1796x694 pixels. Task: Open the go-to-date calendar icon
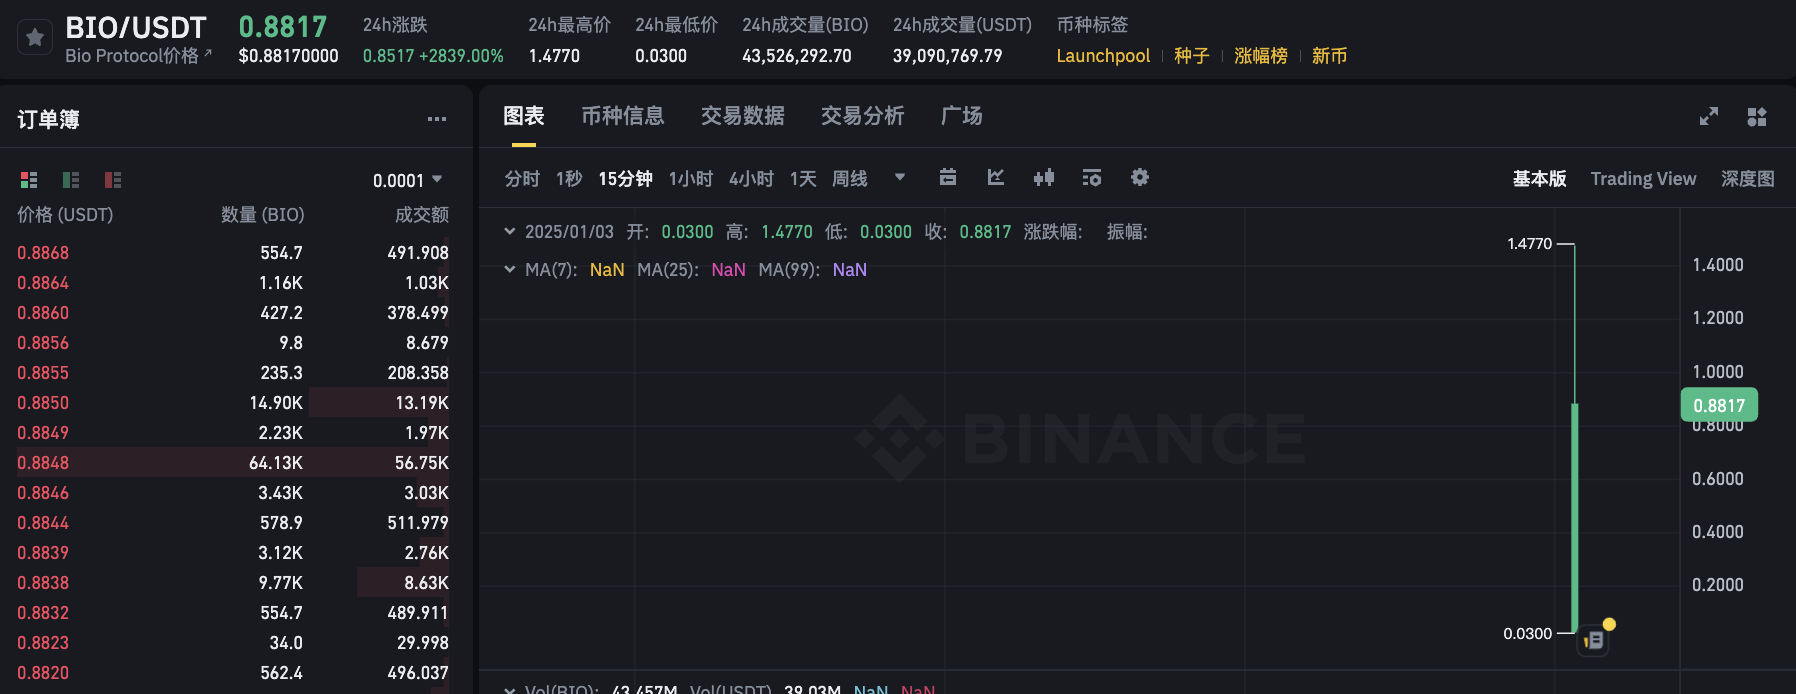[947, 177]
